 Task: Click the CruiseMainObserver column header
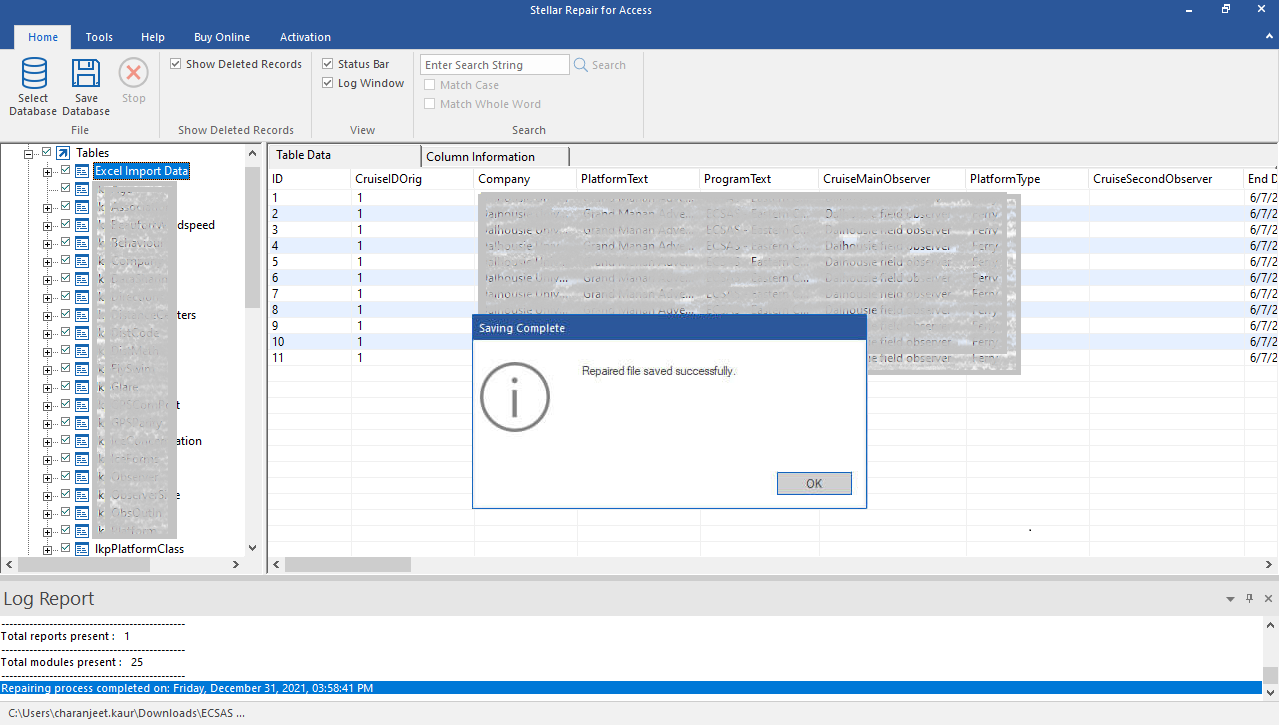pyautogui.click(x=892, y=179)
